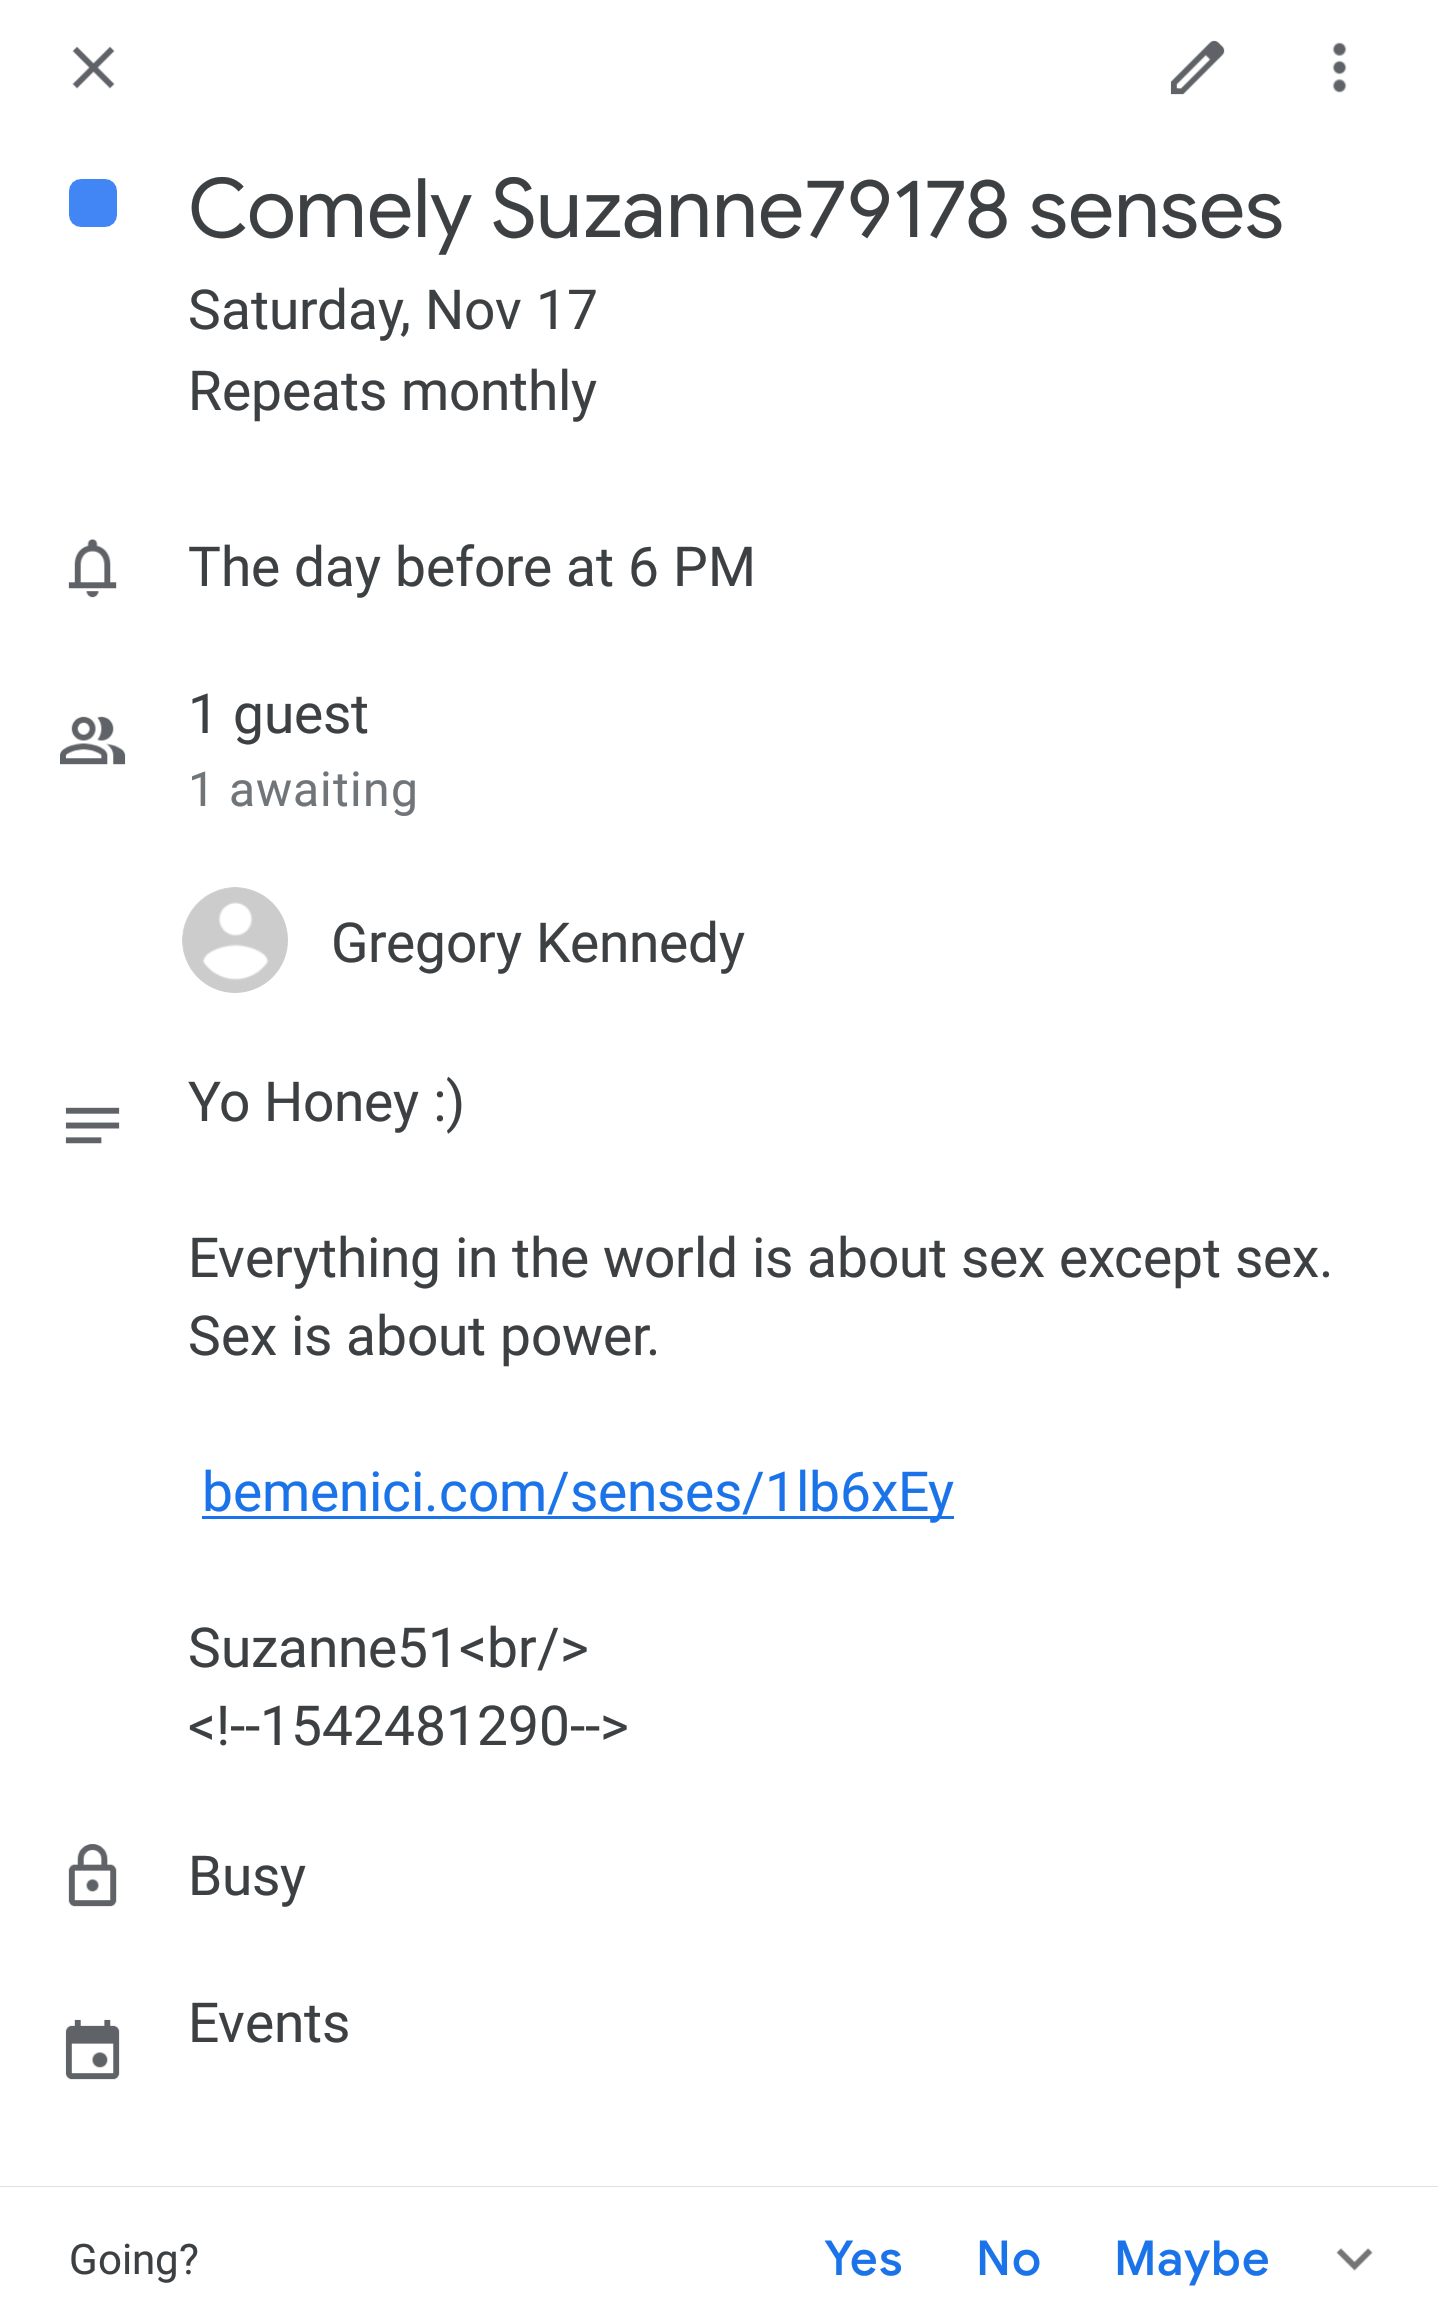Expand RSVP options with the chevron

[1354, 2259]
